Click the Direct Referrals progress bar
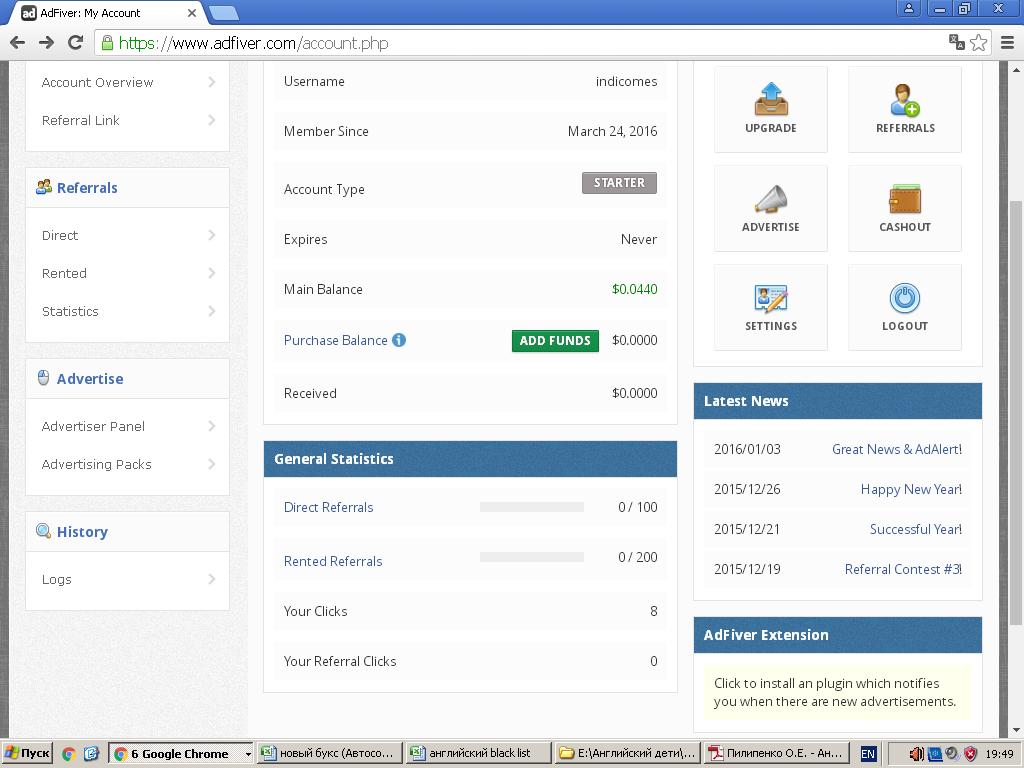This screenshot has width=1024, height=768. 532,507
